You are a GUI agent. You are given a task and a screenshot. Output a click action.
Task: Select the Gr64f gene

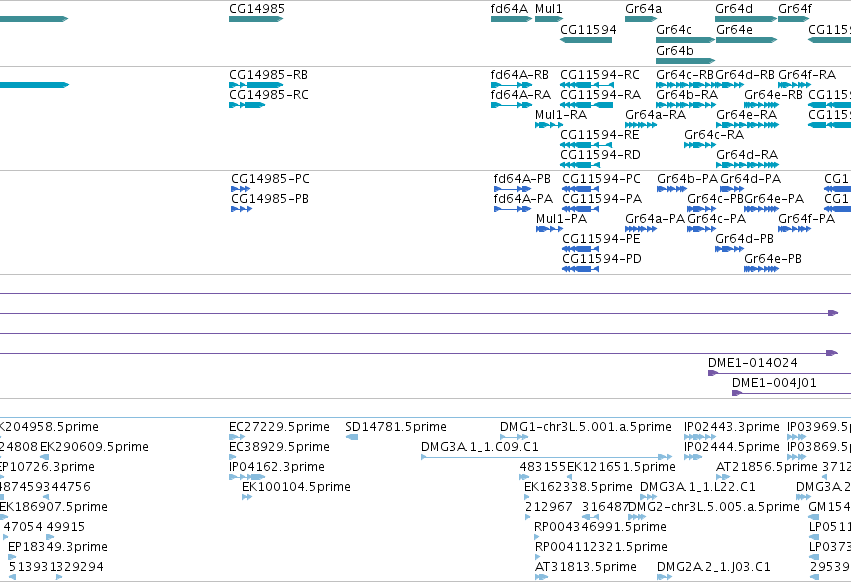pyautogui.click(x=793, y=19)
